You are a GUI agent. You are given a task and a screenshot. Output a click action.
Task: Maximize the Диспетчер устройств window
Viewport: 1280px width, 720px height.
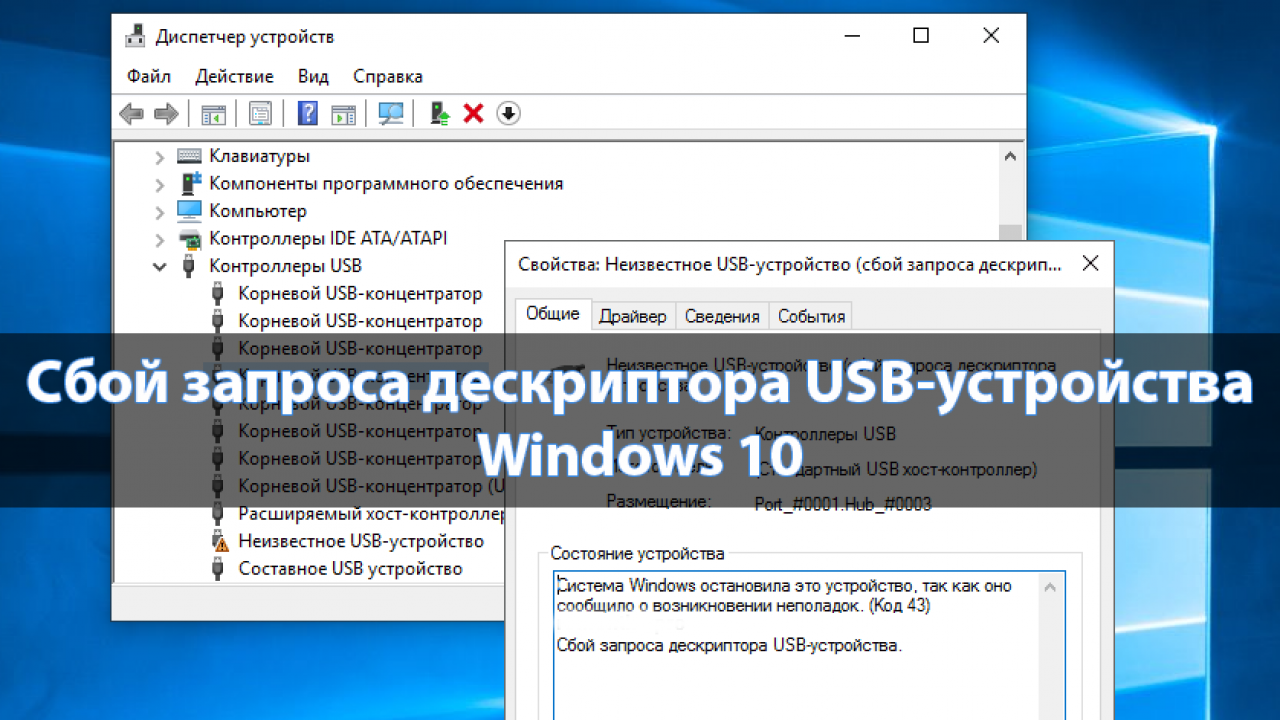point(921,36)
